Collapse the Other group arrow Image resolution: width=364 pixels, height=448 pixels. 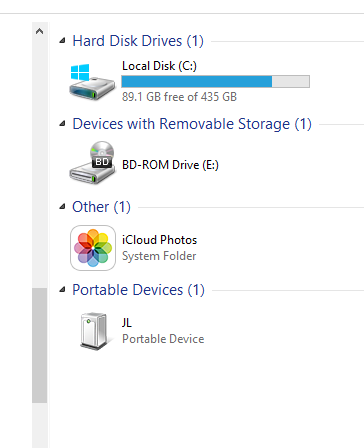point(62,207)
